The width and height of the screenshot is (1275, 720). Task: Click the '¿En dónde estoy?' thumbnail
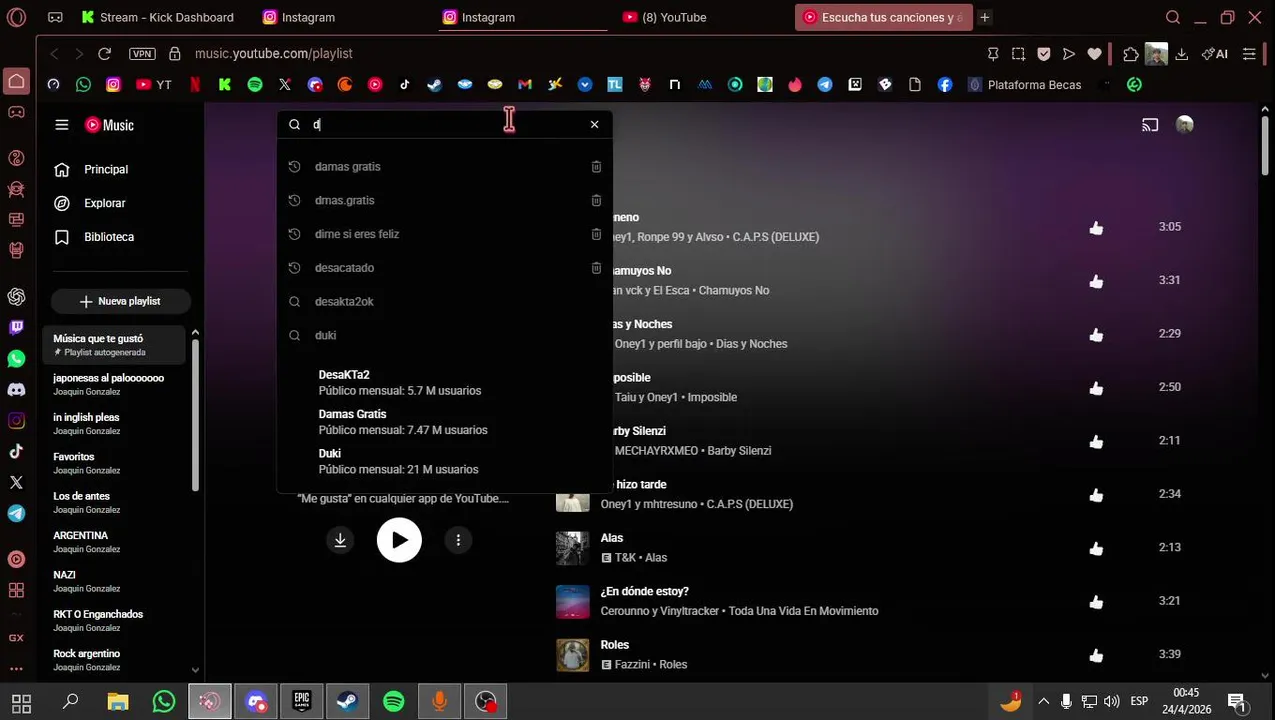(x=573, y=602)
